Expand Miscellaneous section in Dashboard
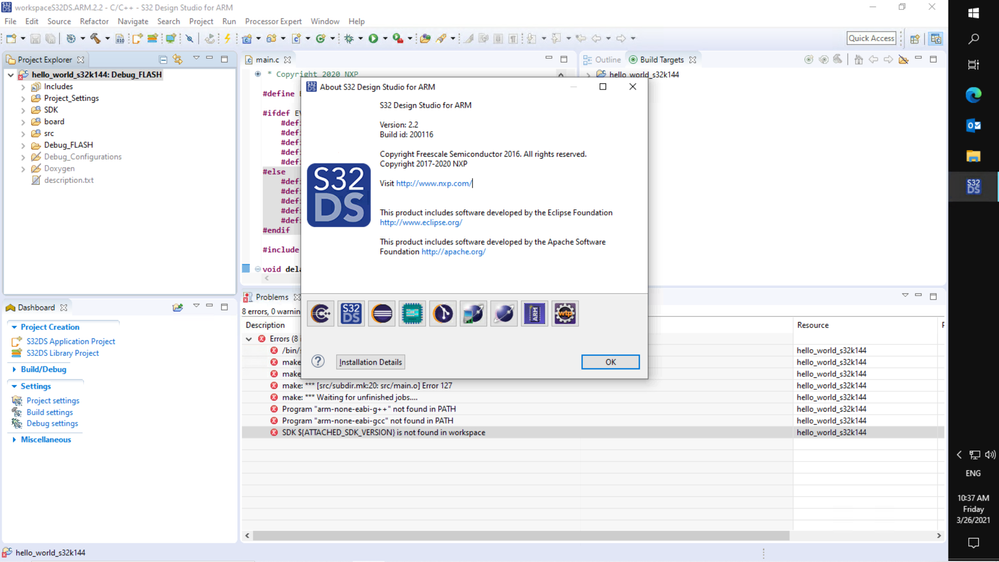Screen dimensions: 999x562 click(x=14, y=440)
